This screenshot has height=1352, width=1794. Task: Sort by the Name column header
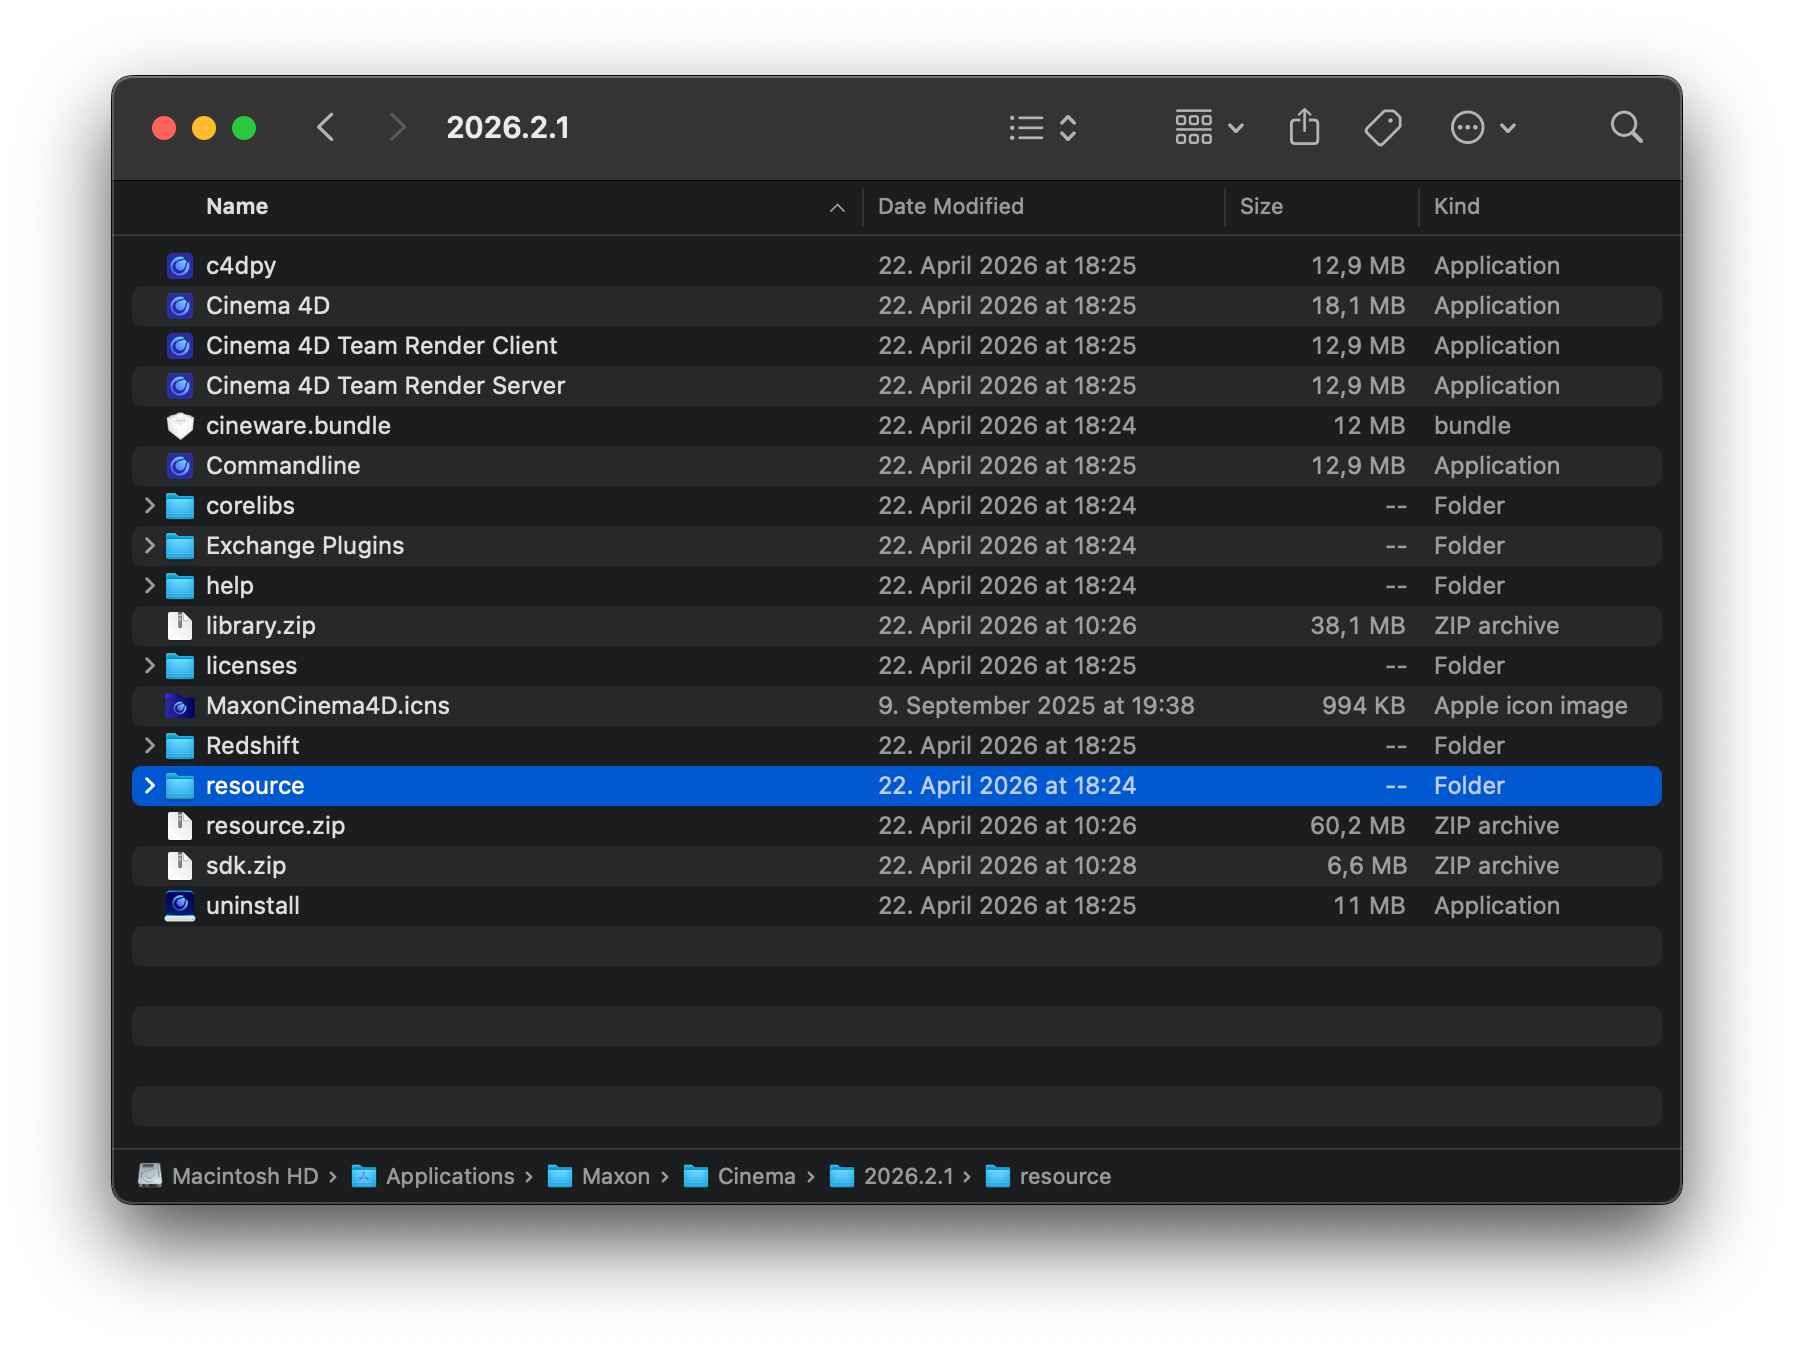[x=237, y=207]
